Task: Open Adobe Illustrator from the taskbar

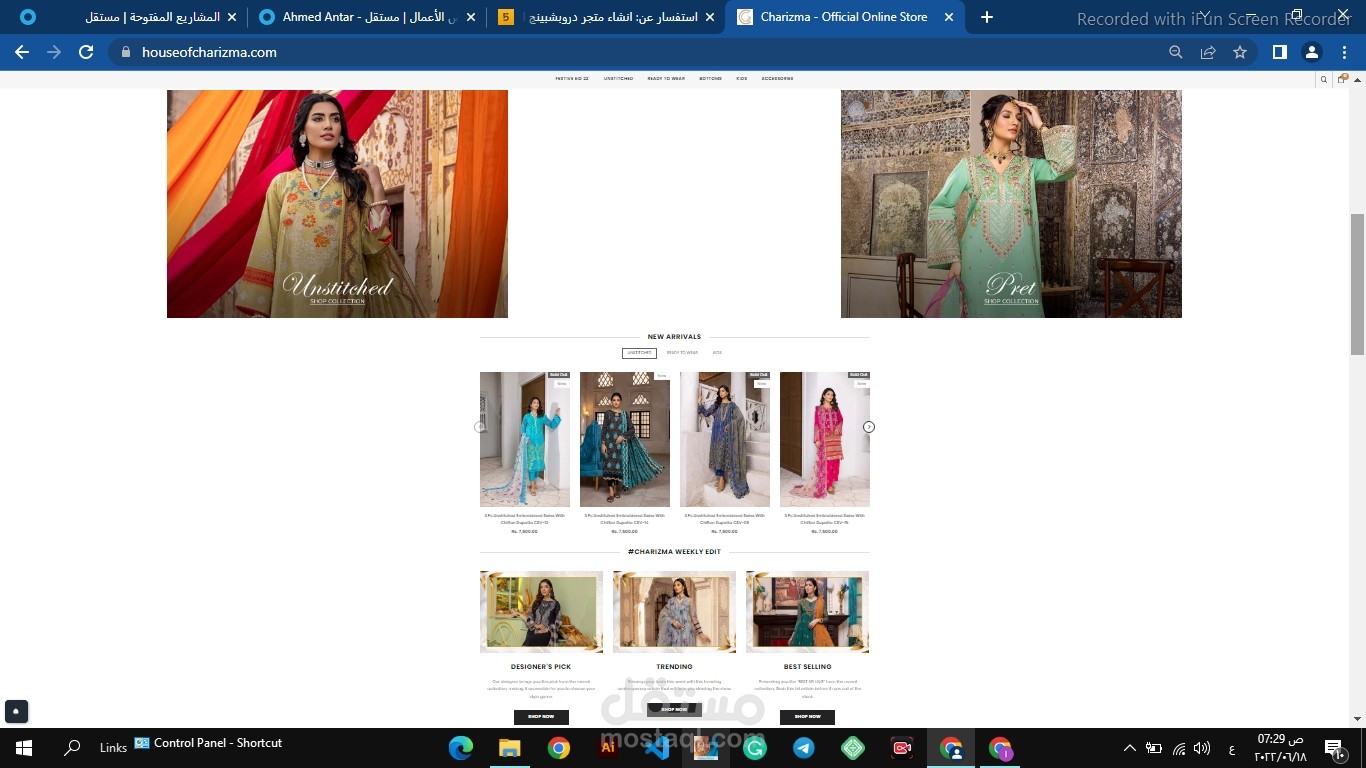Action: click(608, 747)
